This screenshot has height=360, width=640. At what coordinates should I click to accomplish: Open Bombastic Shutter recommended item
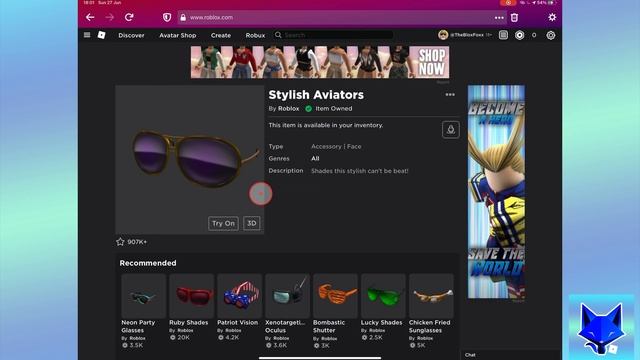tap(335, 311)
